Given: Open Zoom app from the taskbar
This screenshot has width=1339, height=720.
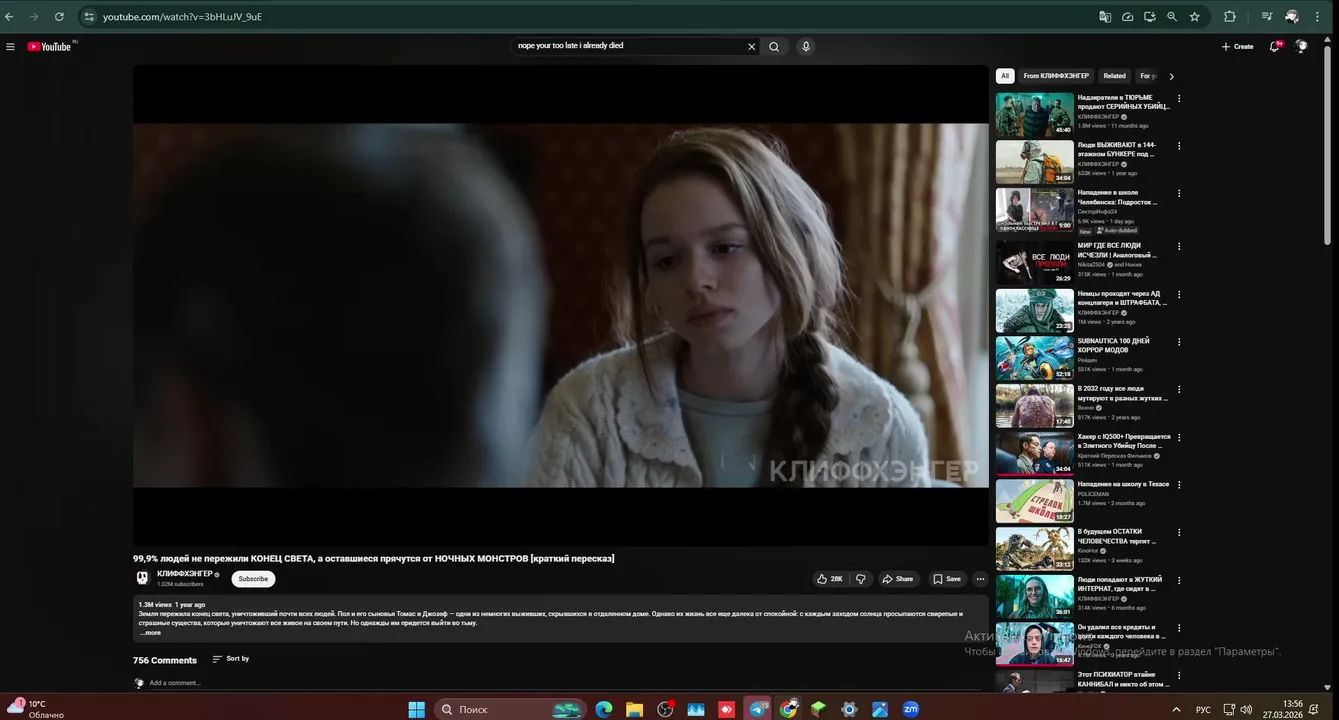Looking at the screenshot, I should click(x=911, y=709).
